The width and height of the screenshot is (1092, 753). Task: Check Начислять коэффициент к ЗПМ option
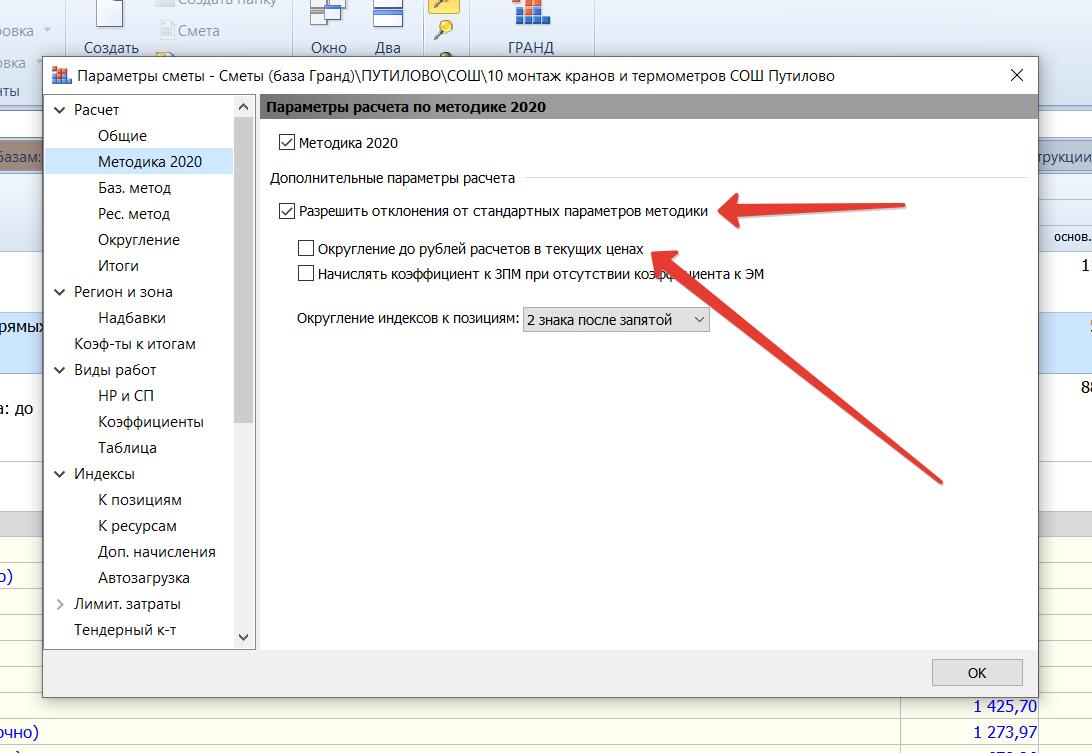pos(306,273)
